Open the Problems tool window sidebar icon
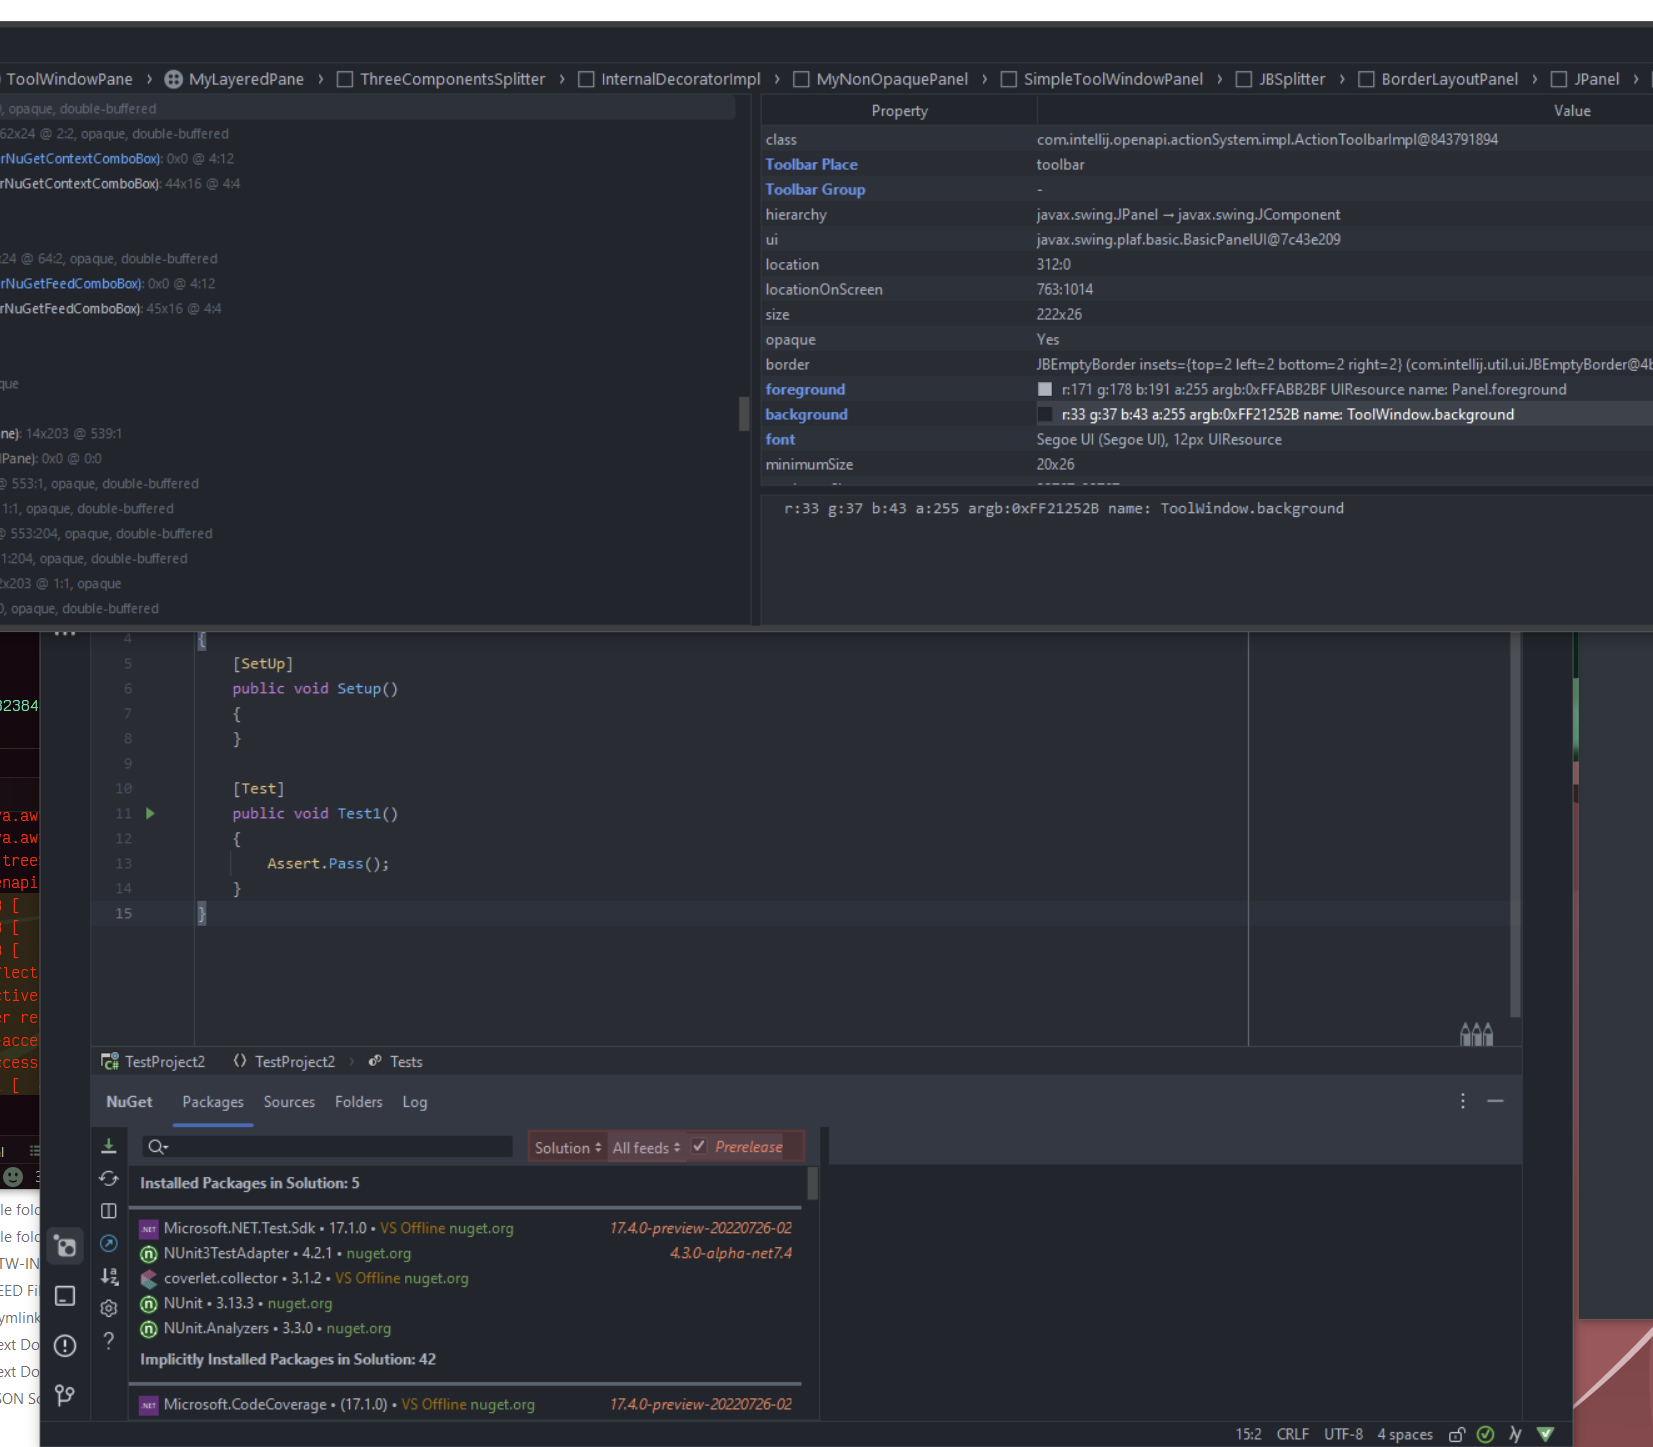The width and height of the screenshot is (1653, 1447). coord(65,1345)
